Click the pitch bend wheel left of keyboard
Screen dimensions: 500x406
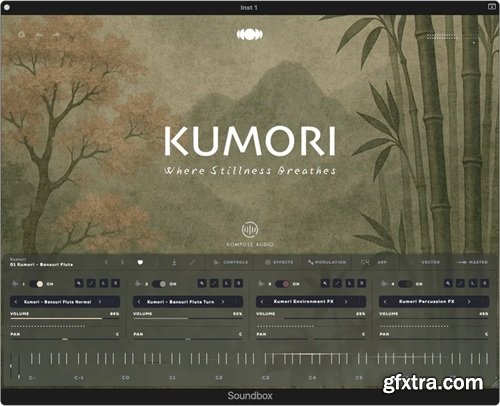point(11,365)
